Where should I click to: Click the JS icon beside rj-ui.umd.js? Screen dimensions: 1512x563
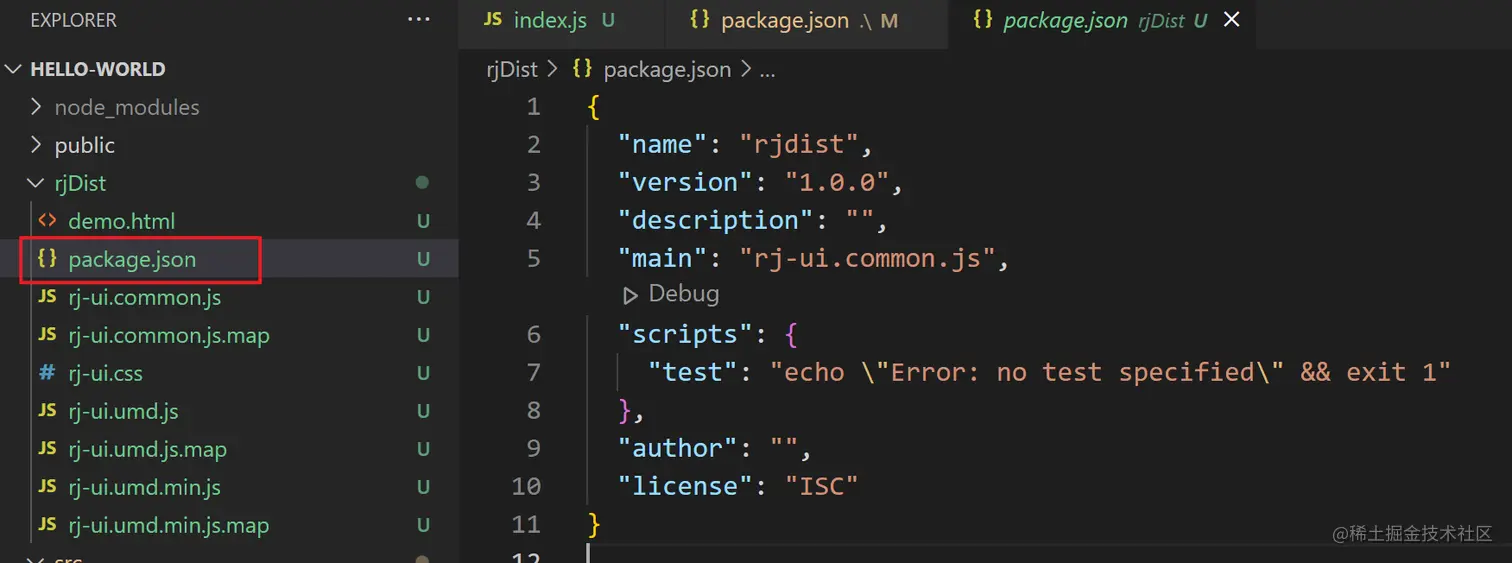[47, 410]
